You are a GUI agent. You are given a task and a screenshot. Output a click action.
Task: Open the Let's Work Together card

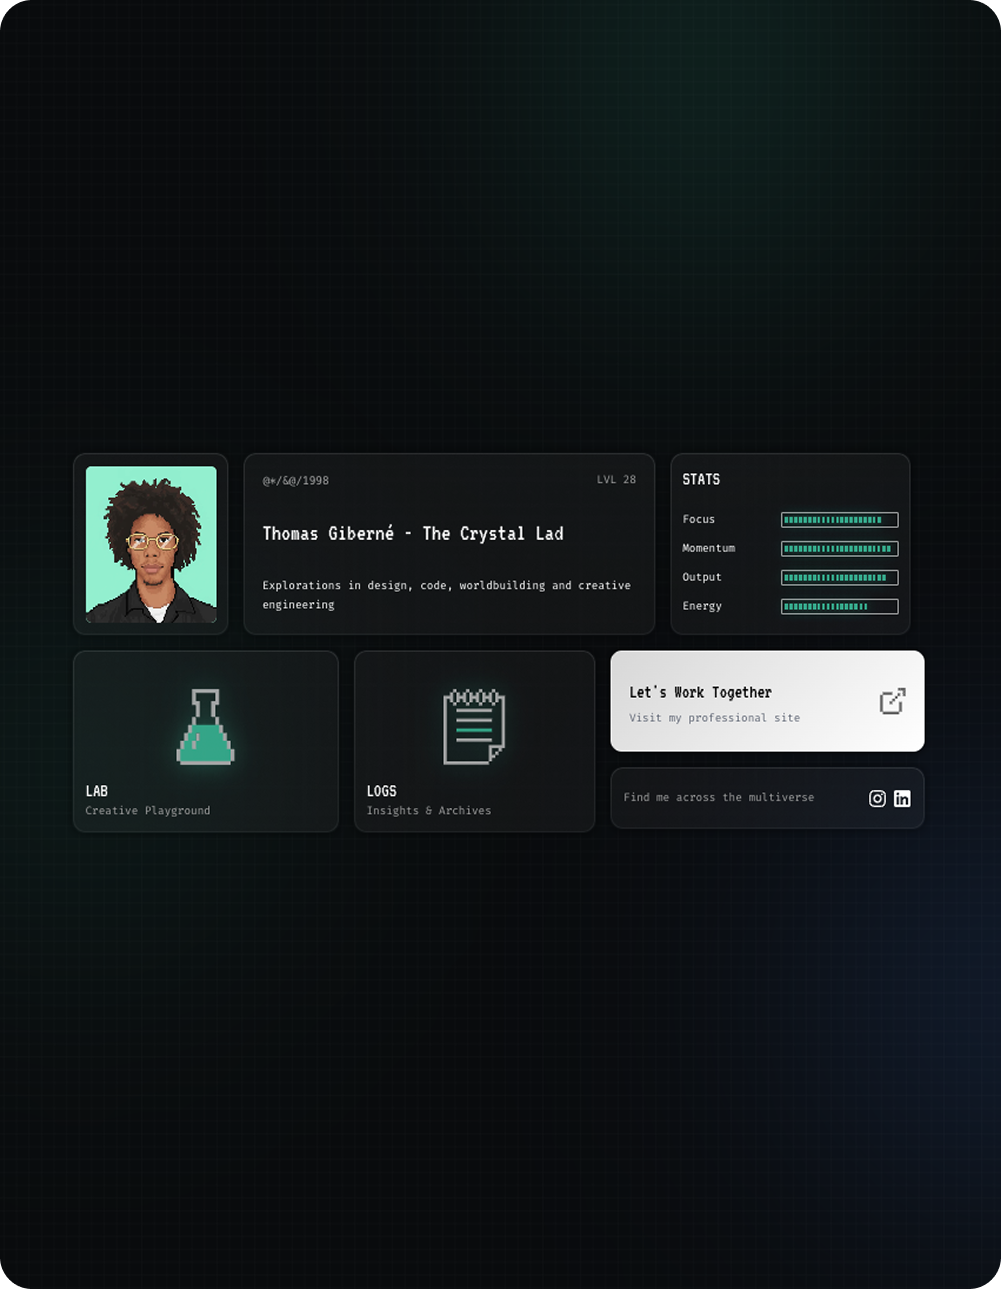click(767, 701)
